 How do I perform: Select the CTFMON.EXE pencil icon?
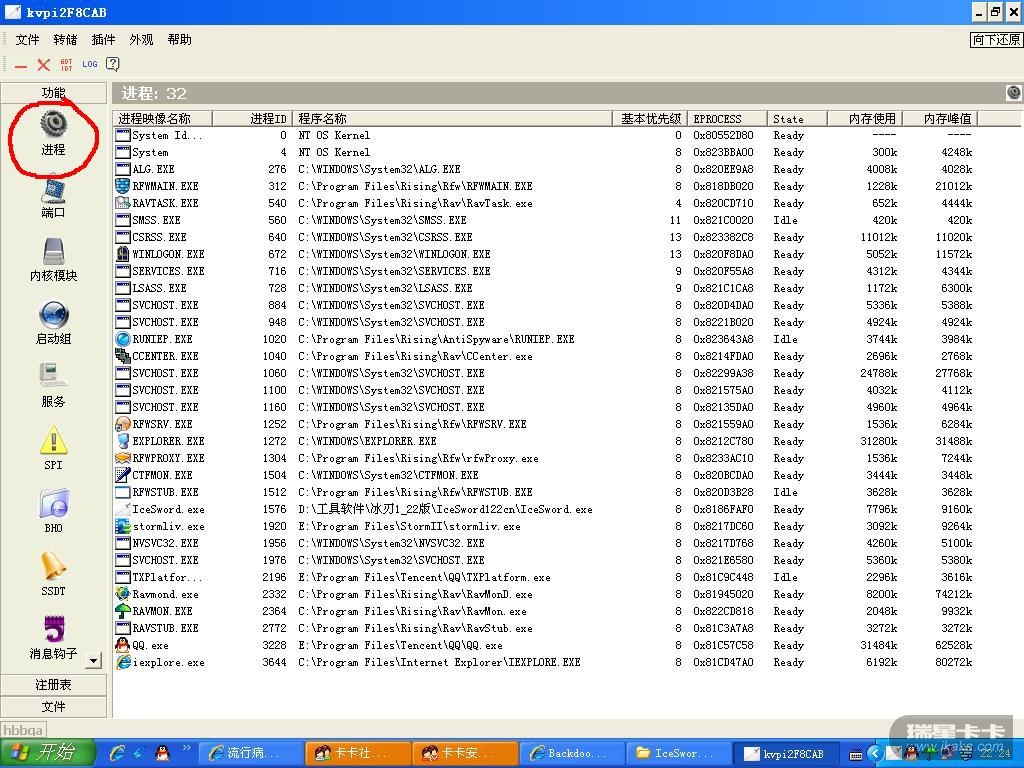point(122,475)
